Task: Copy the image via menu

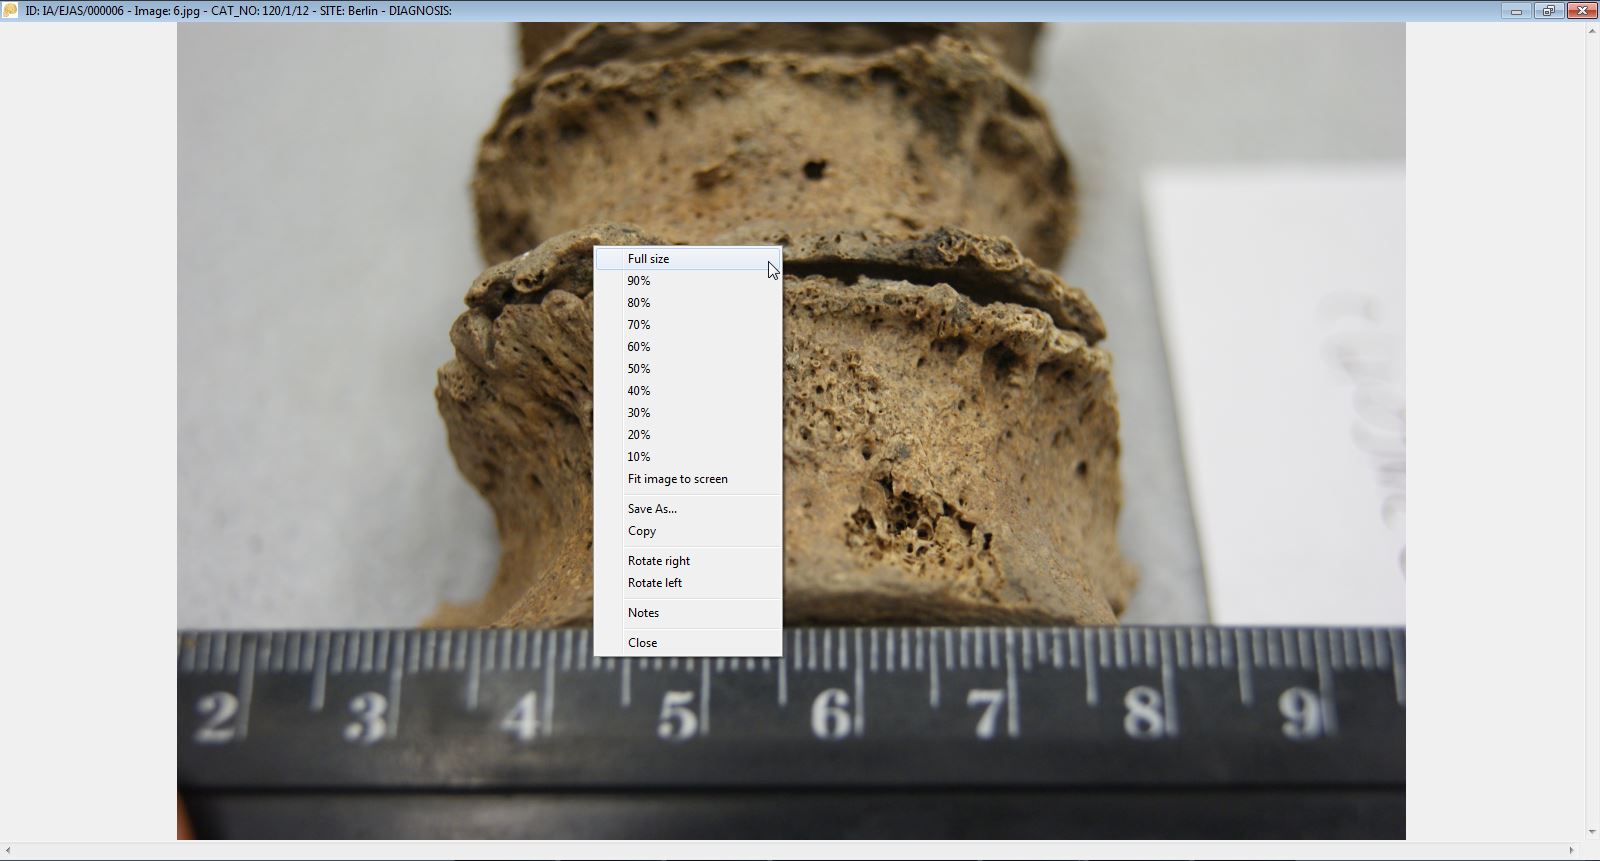Action: tap(642, 531)
